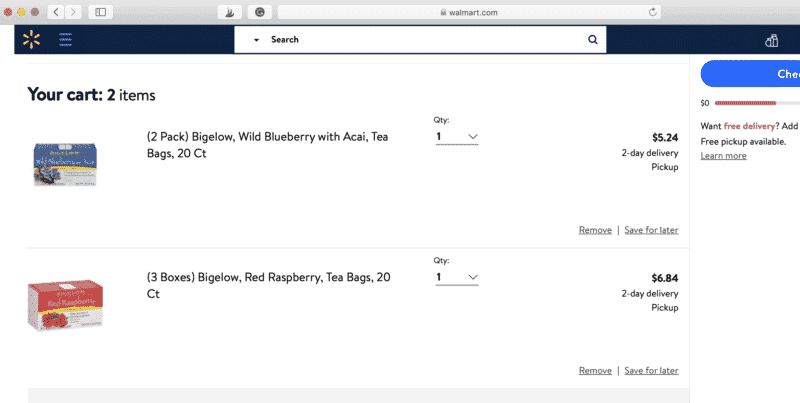800x403 pixels.
Task: Expand Qty dropdown for Red Raspberry tea
Action: pos(457,278)
